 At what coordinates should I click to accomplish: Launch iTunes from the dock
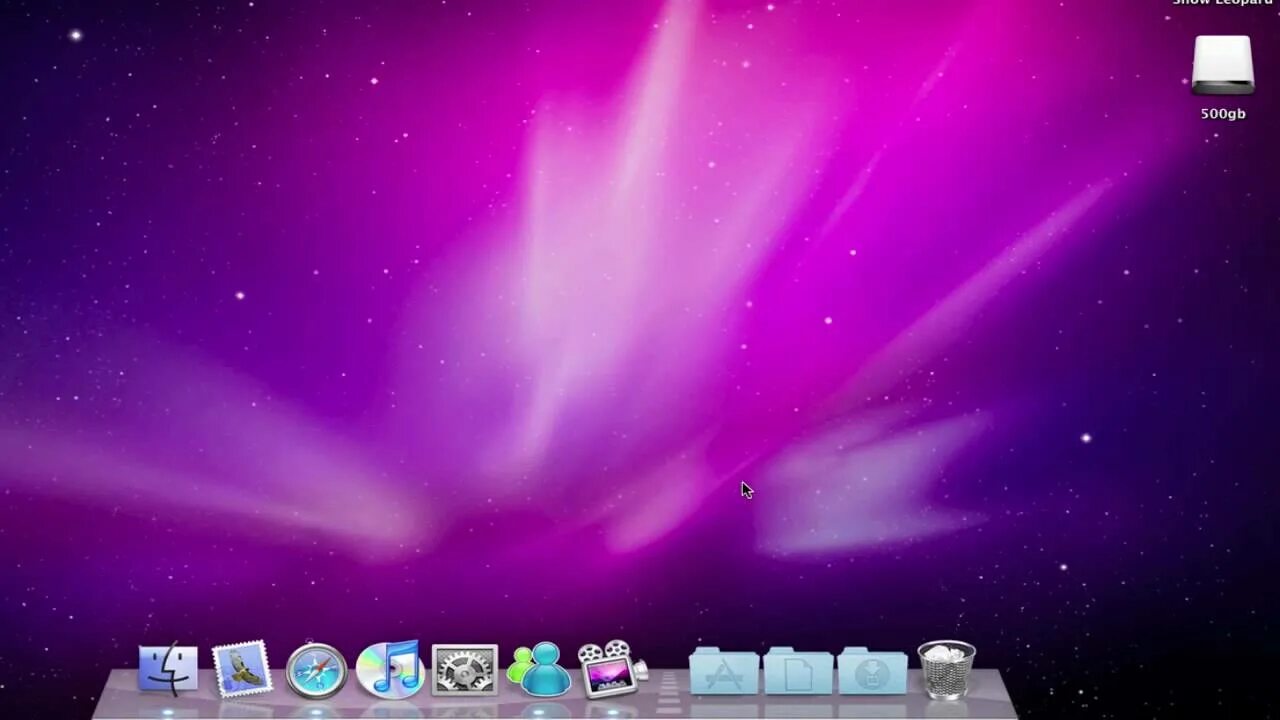tap(390, 668)
